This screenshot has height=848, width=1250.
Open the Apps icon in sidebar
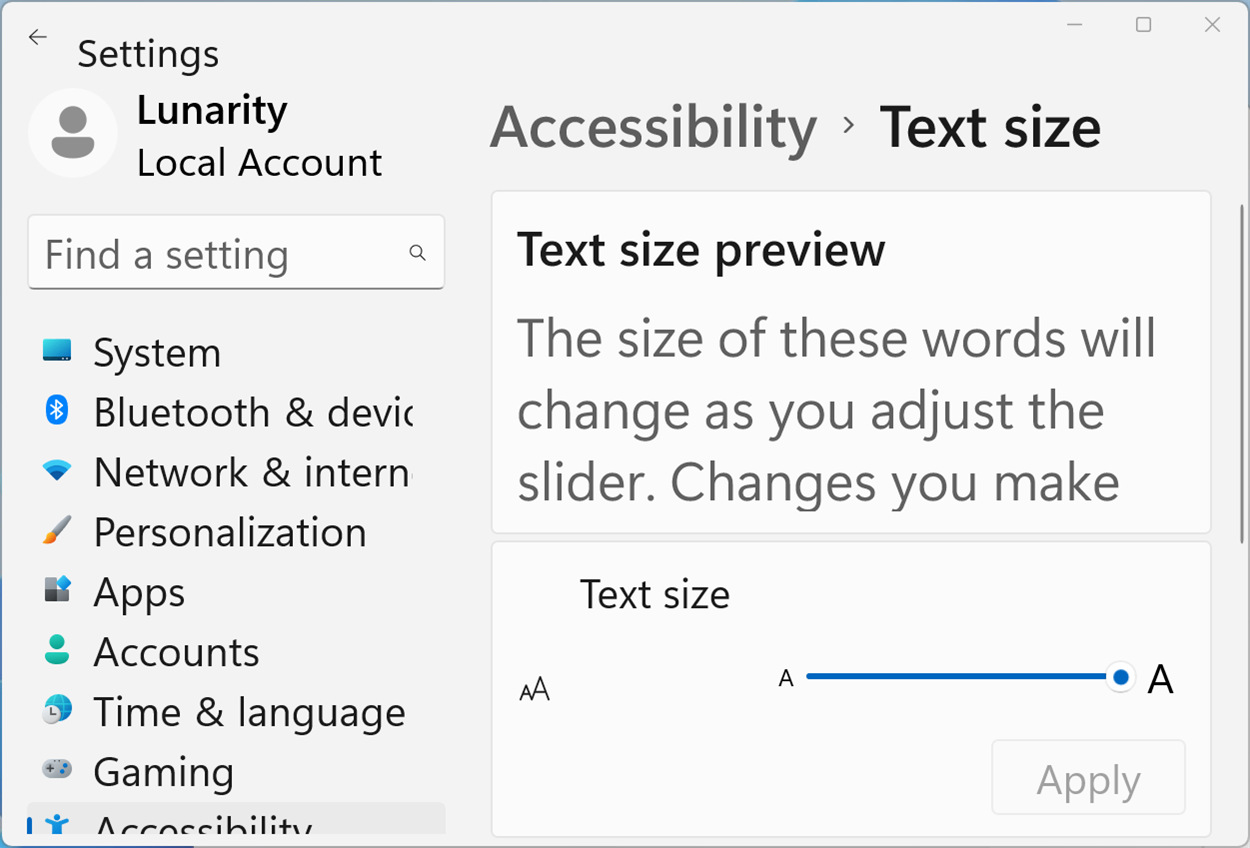pyautogui.click(x=57, y=591)
